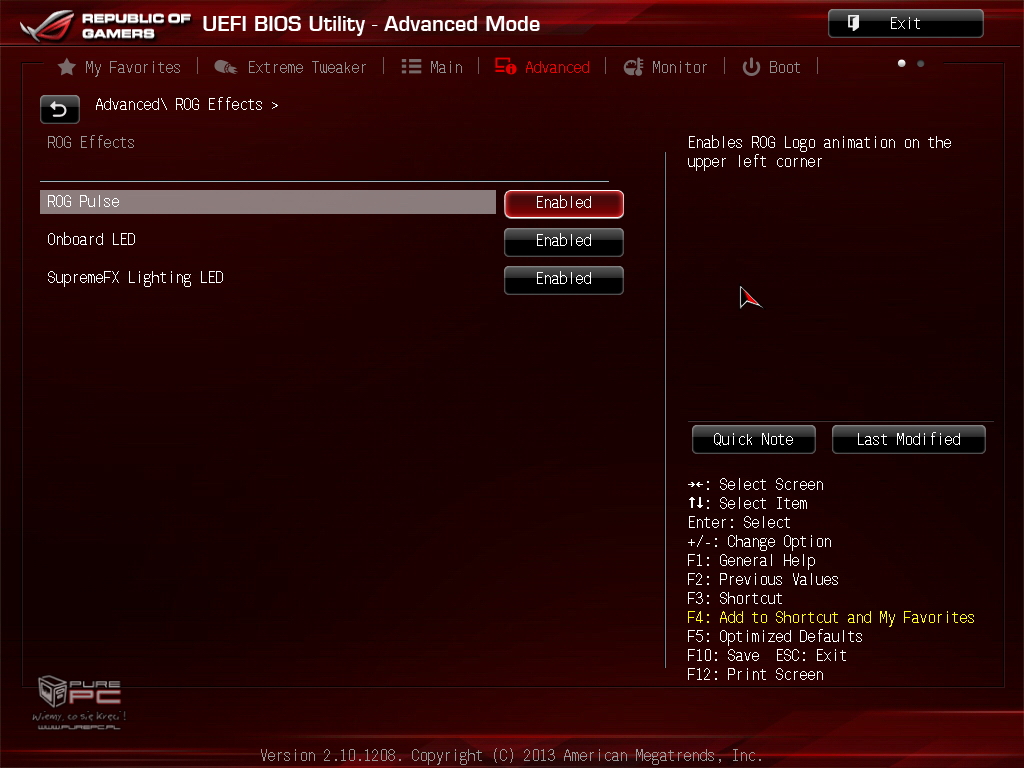Switch to the Boot tab

(x=771, y=67)
